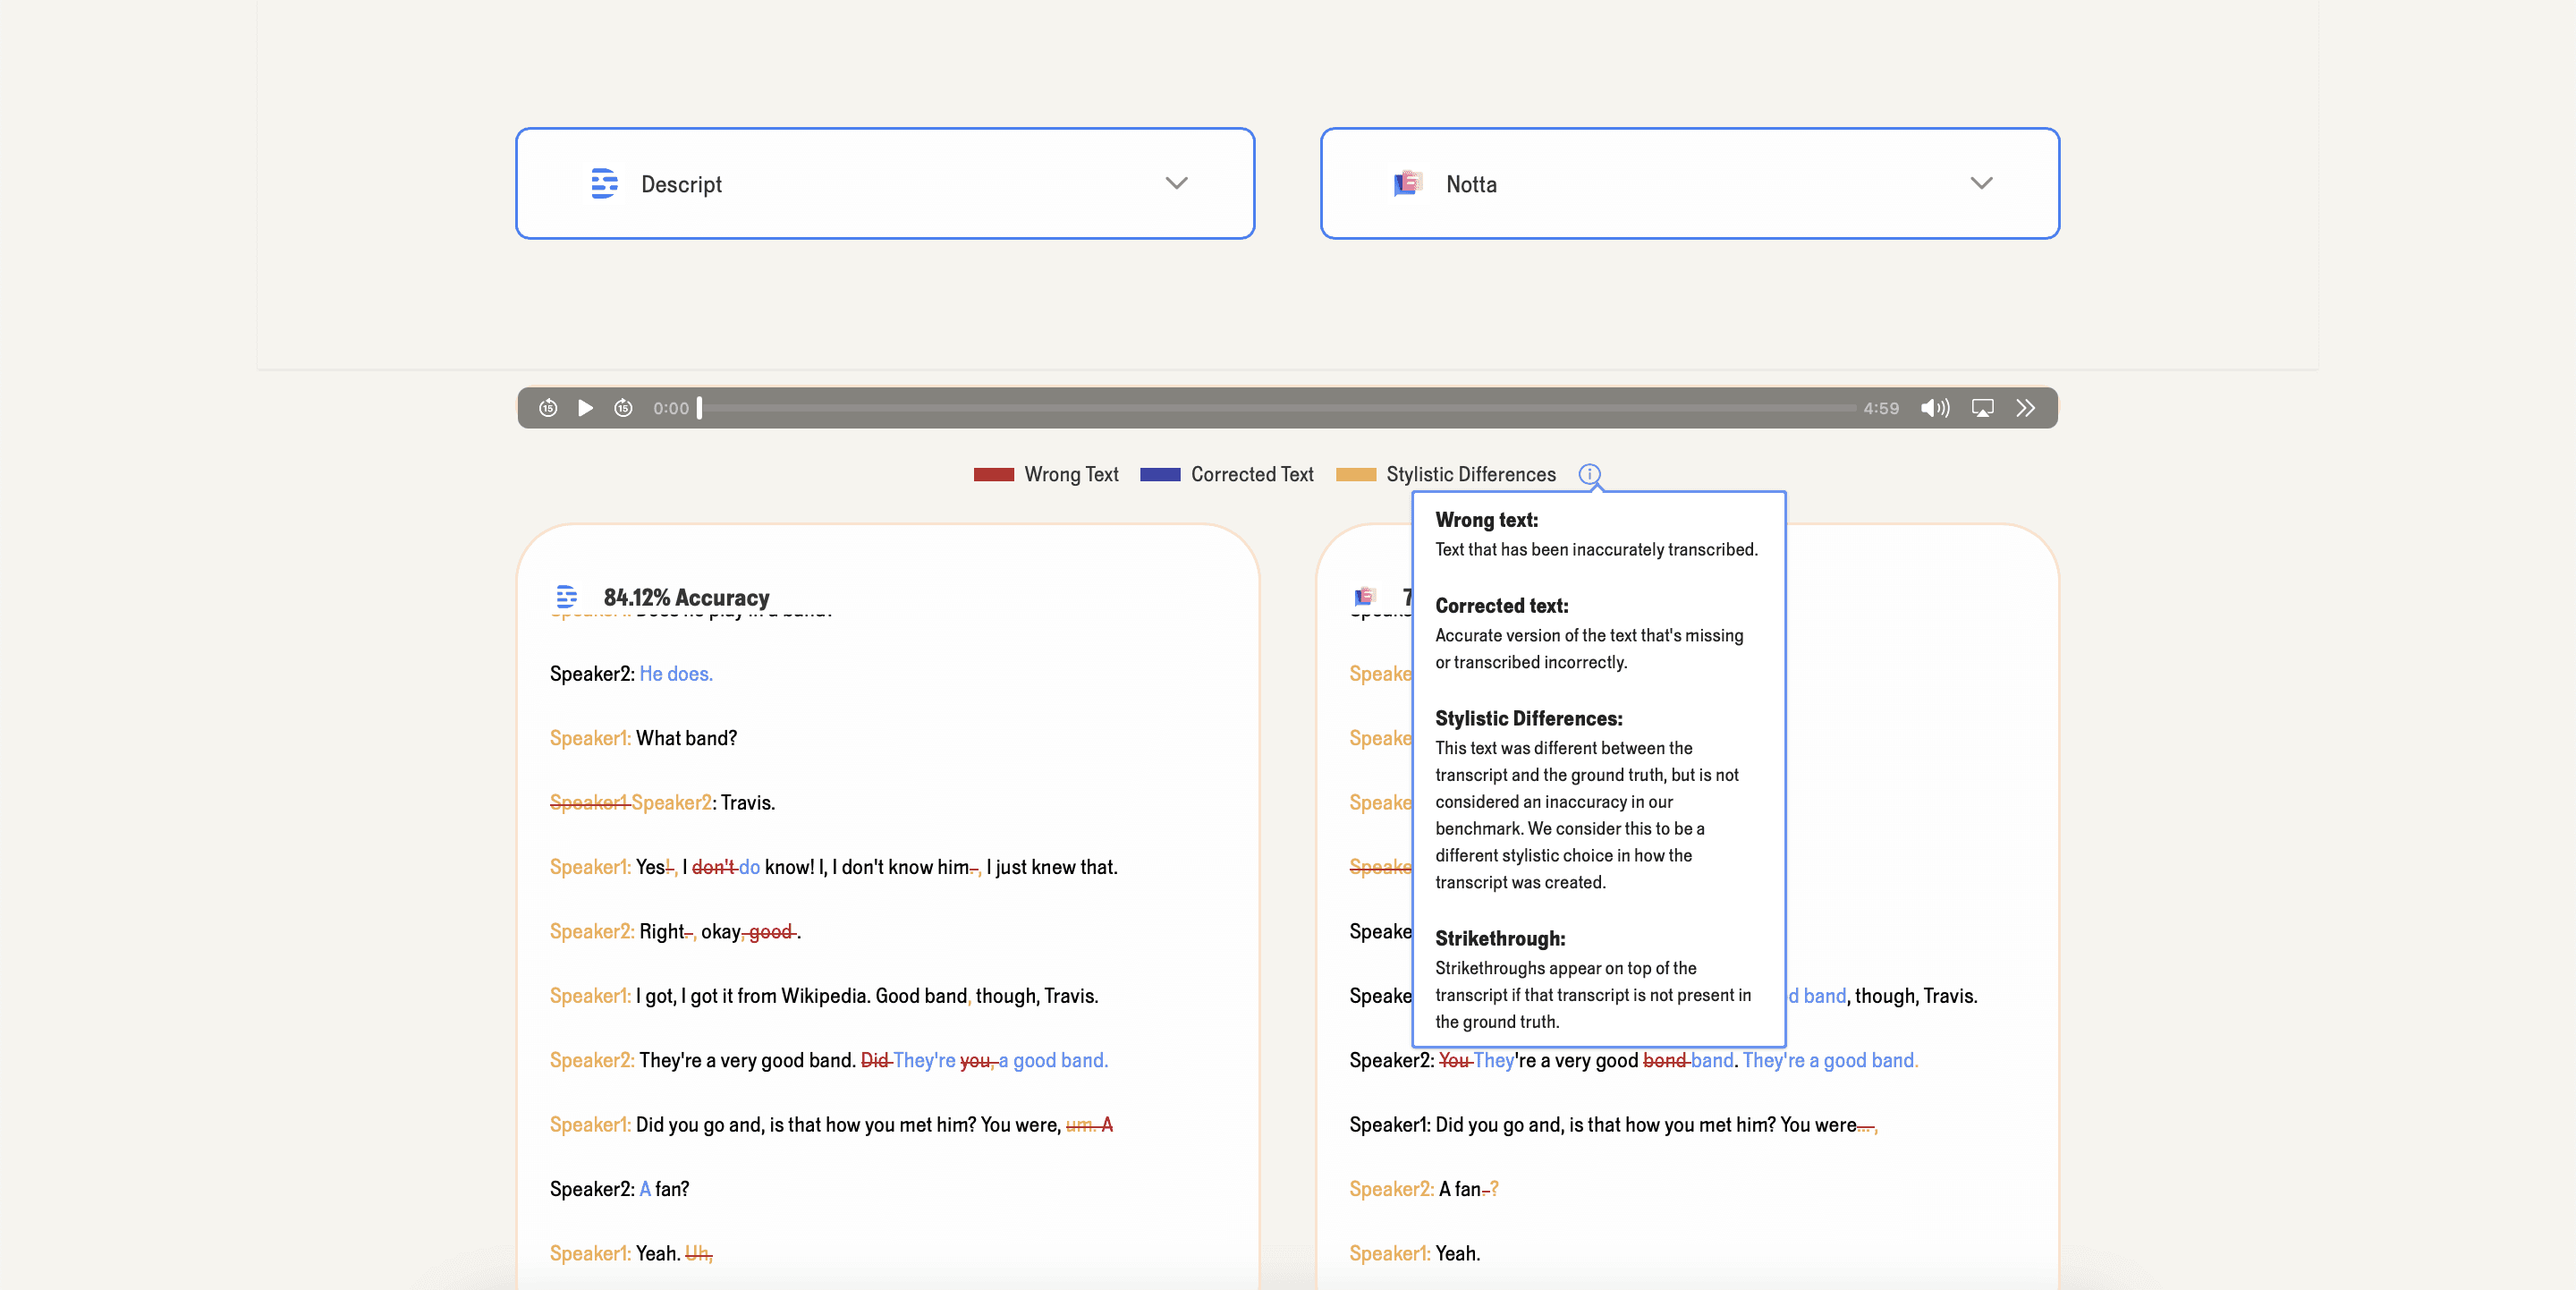Click struck-through 'You' in Notta transcript
Viewport: 2576px width, 1290px height.
pos(1454,1060)
